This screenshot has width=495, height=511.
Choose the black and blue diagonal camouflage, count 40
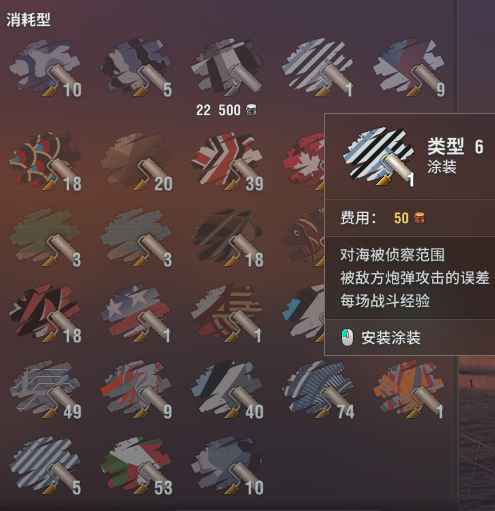[x=227, y=389]
